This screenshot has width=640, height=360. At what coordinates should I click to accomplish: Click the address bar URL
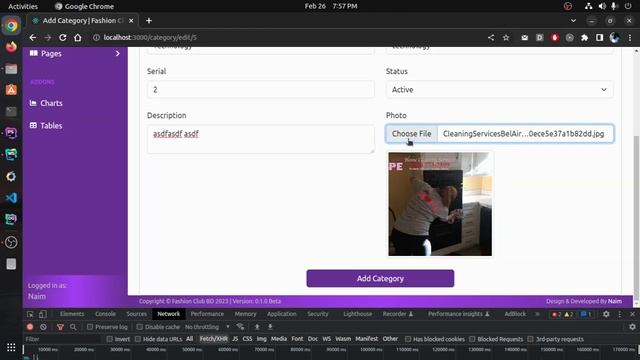click(x=150, y=38)
